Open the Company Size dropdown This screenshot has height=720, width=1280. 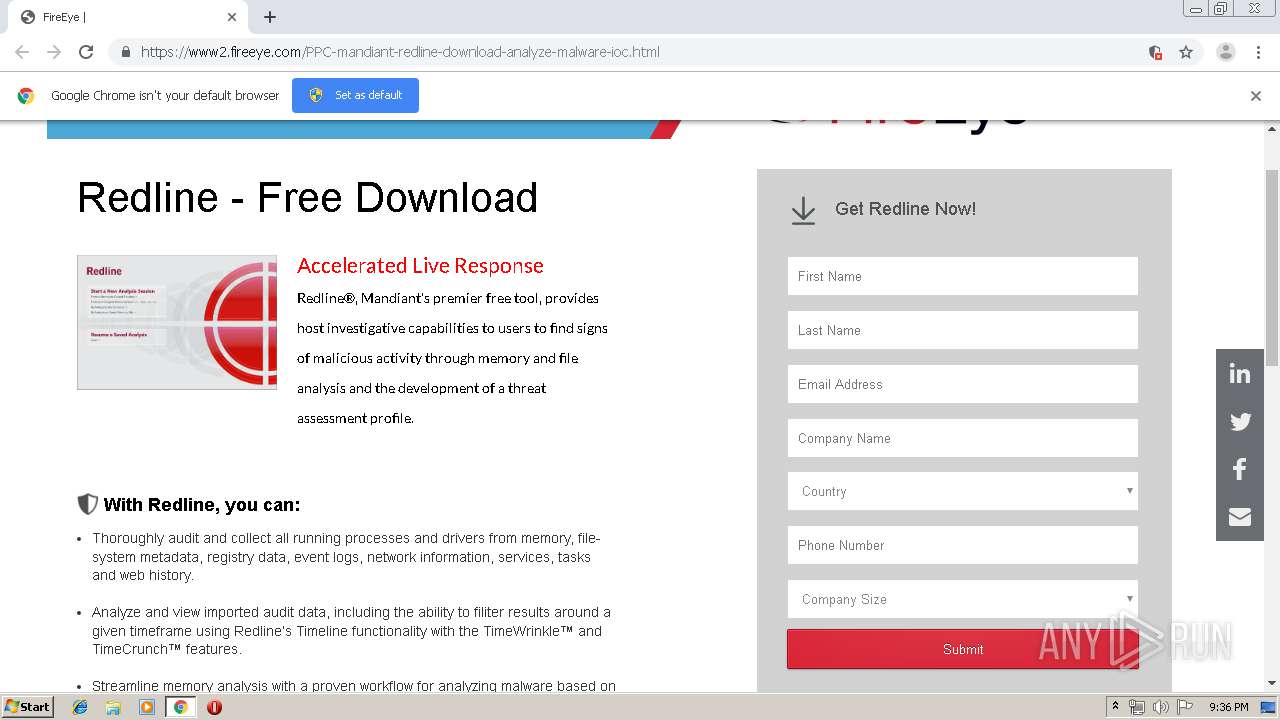click(962, 599)
